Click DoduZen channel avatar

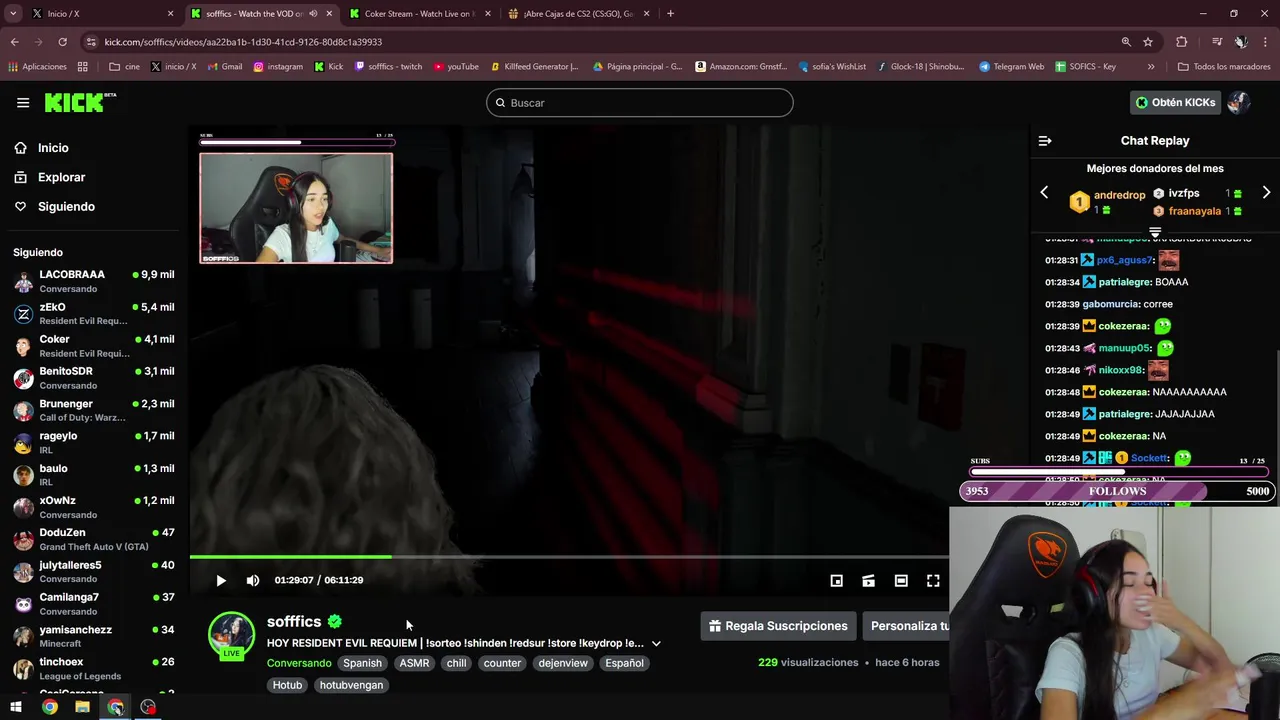click(23, 540)
